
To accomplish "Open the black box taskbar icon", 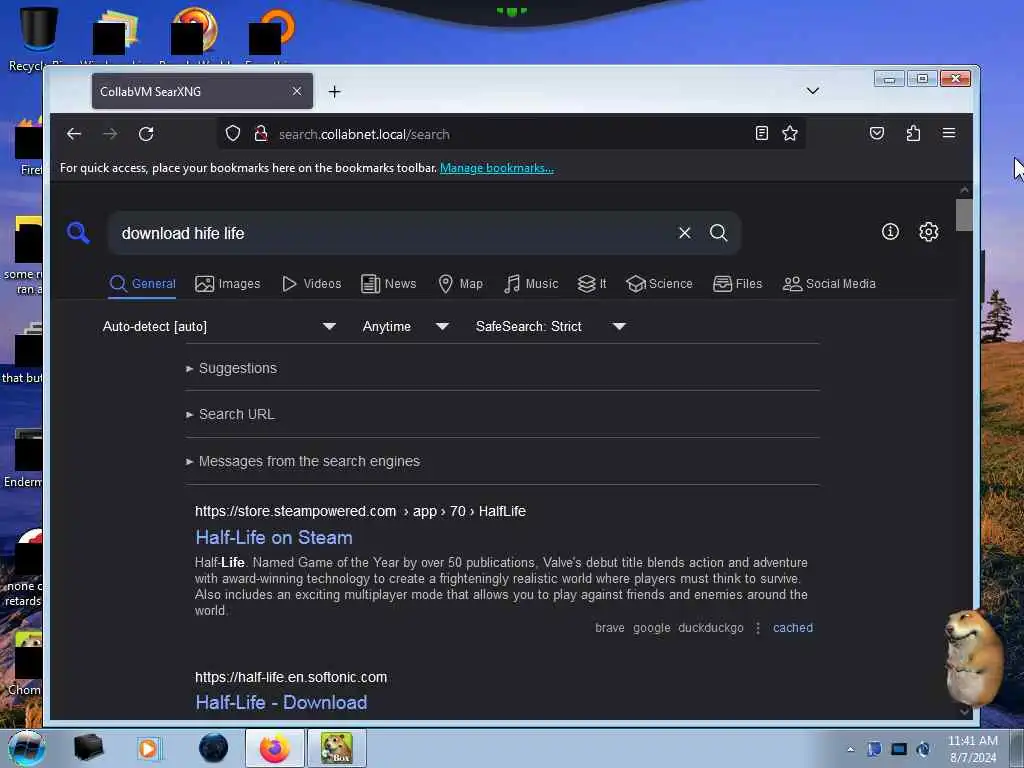I will point(88,748).
